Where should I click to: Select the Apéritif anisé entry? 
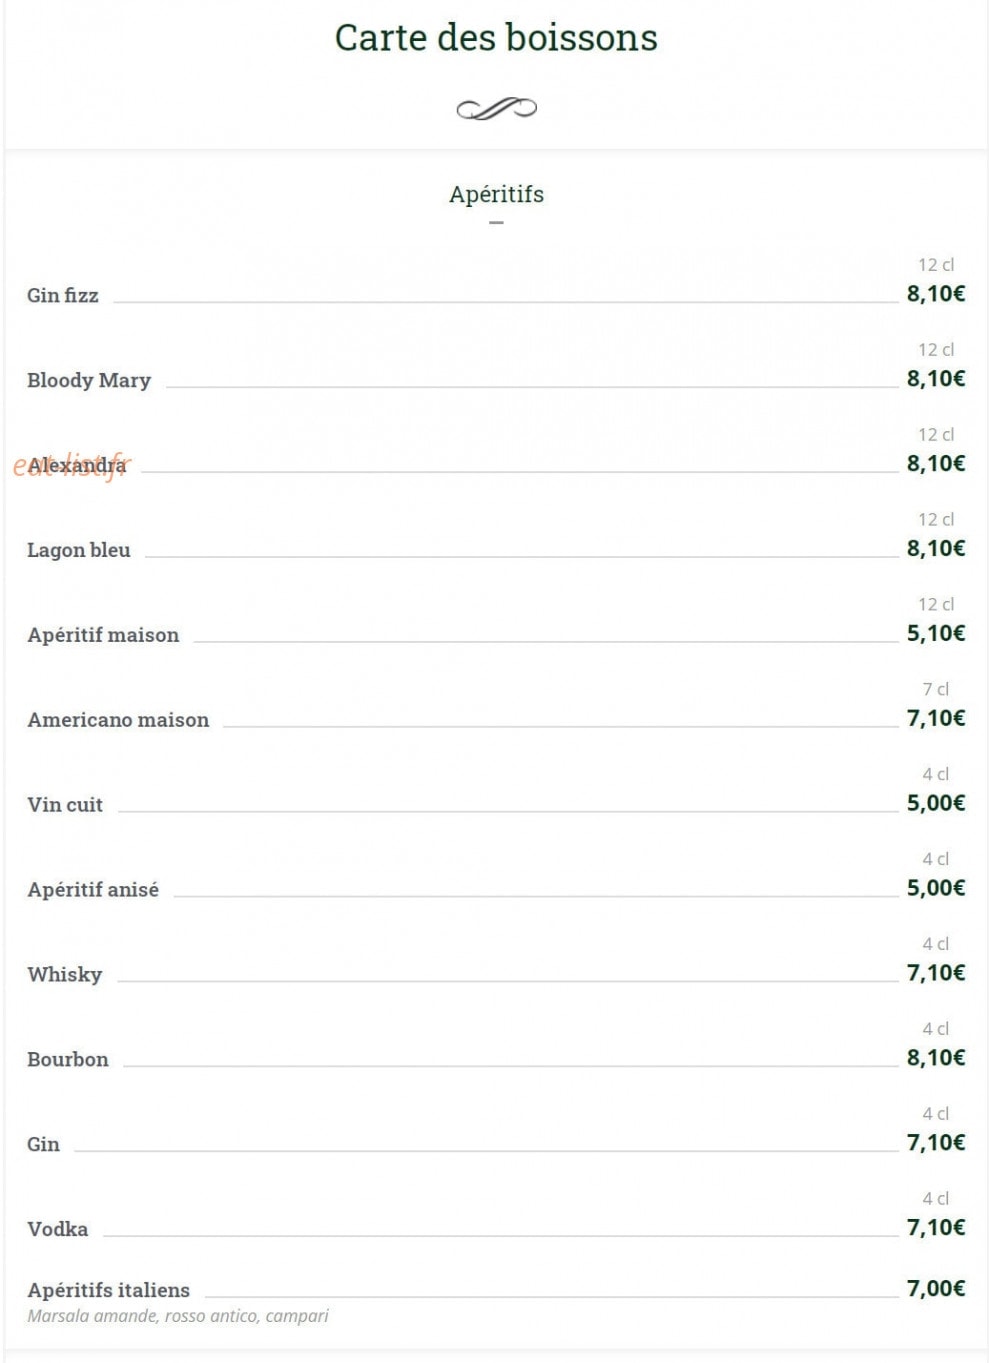coord(93,890)
